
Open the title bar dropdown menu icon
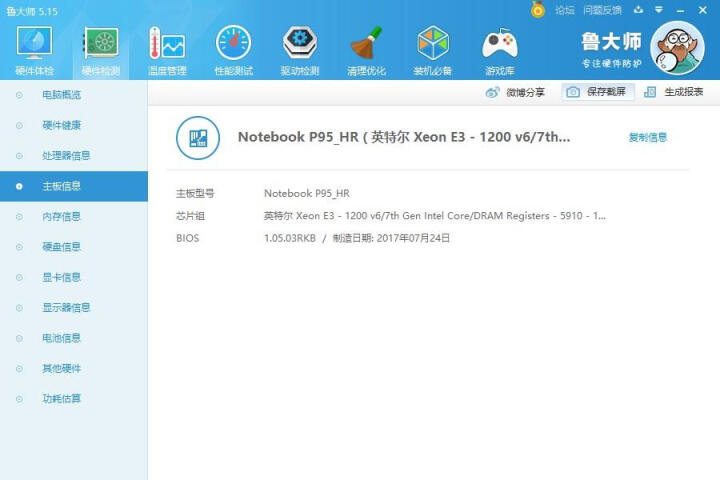[659, 10]
